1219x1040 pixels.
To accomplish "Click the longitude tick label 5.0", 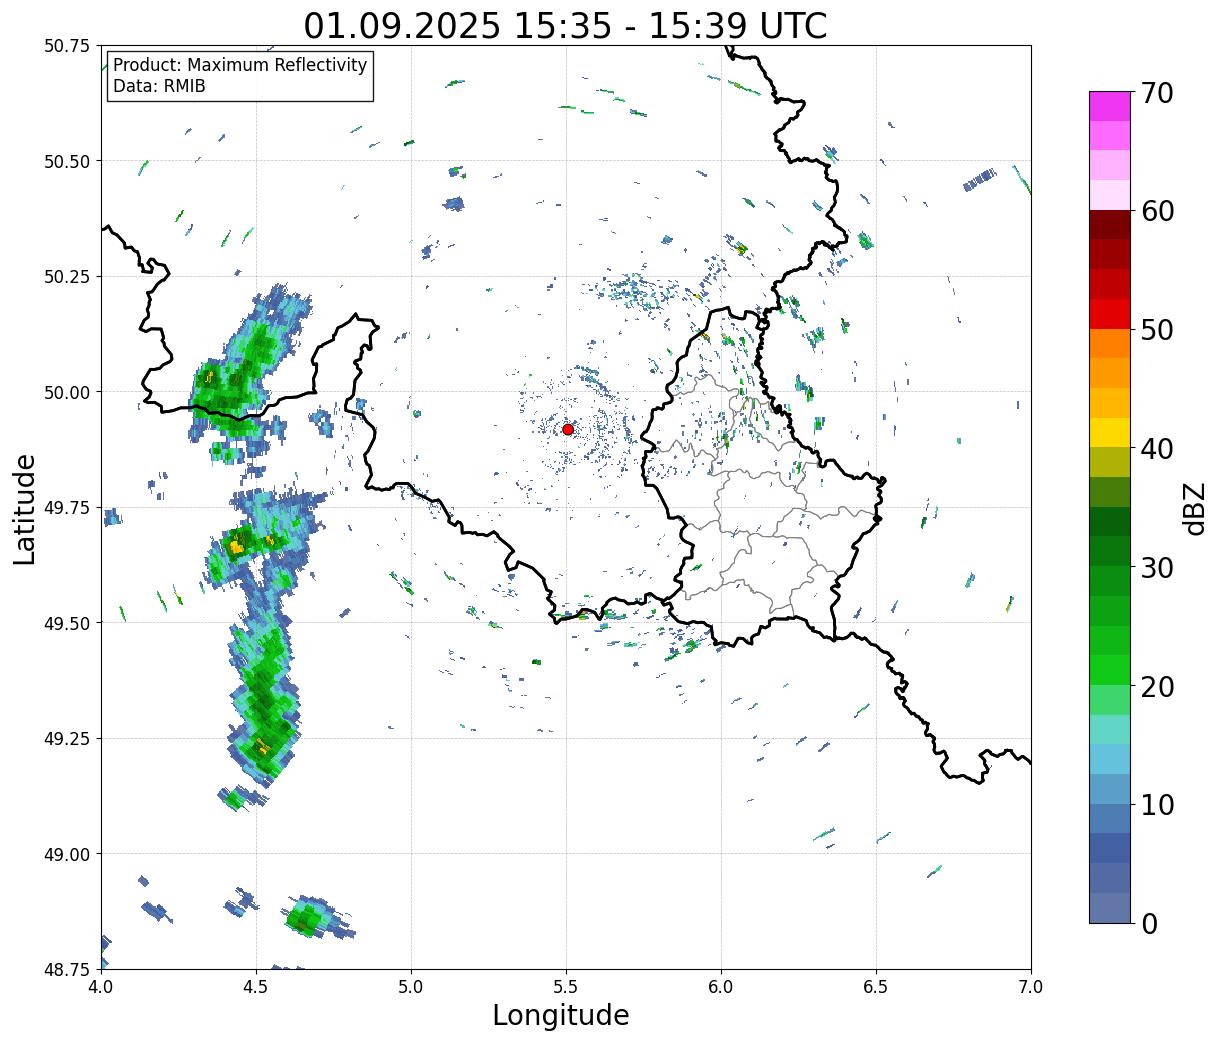I will pos(411,987).
